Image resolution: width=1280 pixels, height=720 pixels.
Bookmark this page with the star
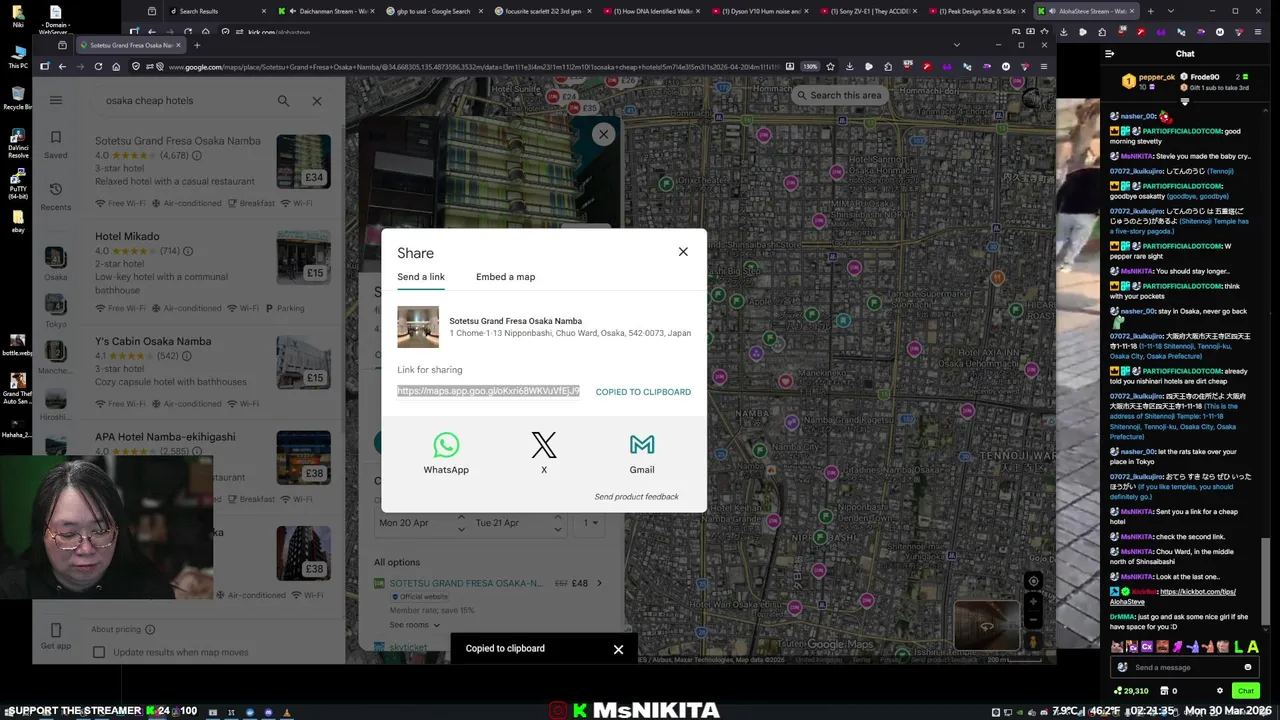pyautogui.click(x=830, y=67)
